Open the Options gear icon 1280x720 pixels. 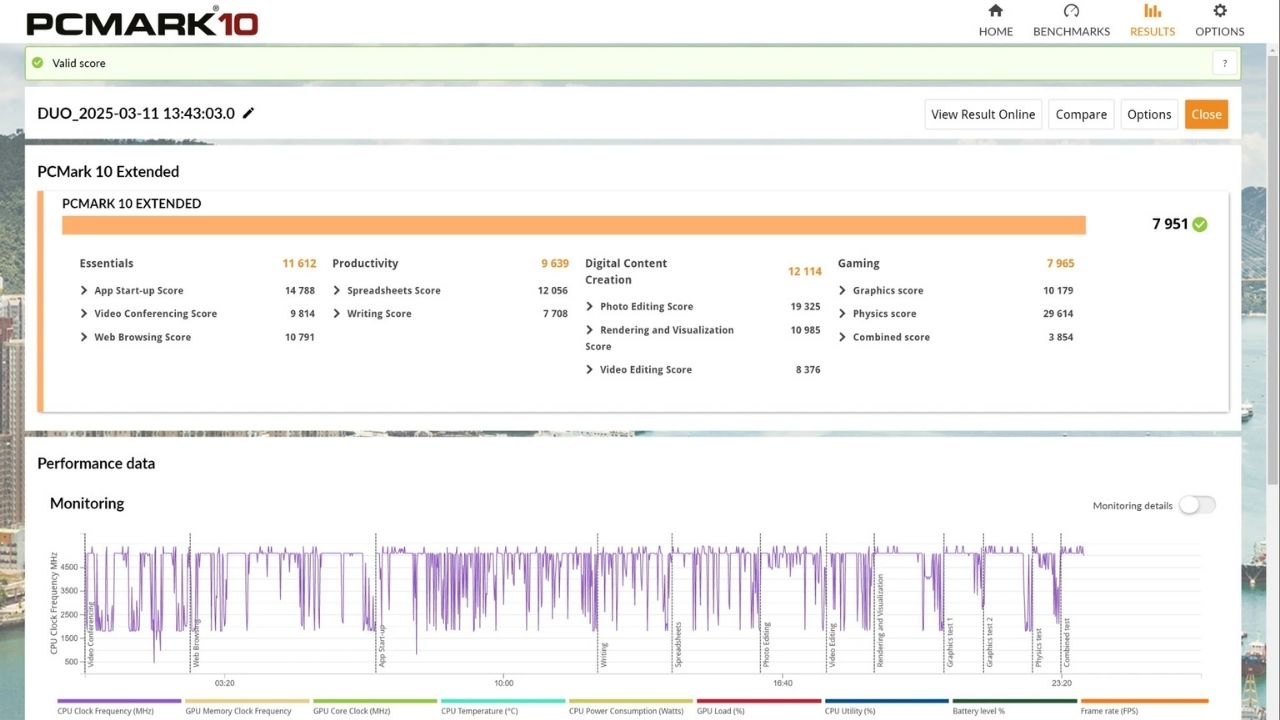point(1219,11)
